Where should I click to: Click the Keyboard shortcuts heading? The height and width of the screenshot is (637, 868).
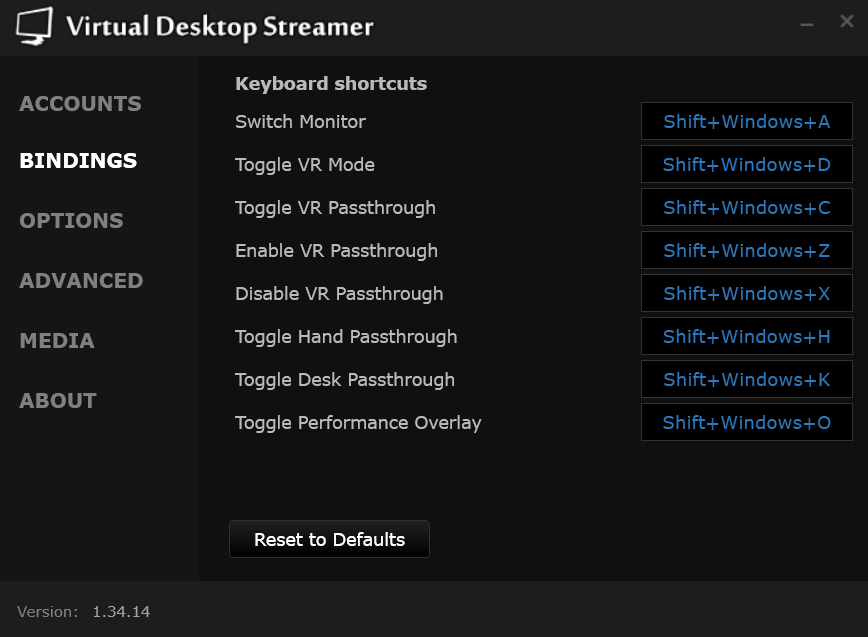click(x=331, y=84)
